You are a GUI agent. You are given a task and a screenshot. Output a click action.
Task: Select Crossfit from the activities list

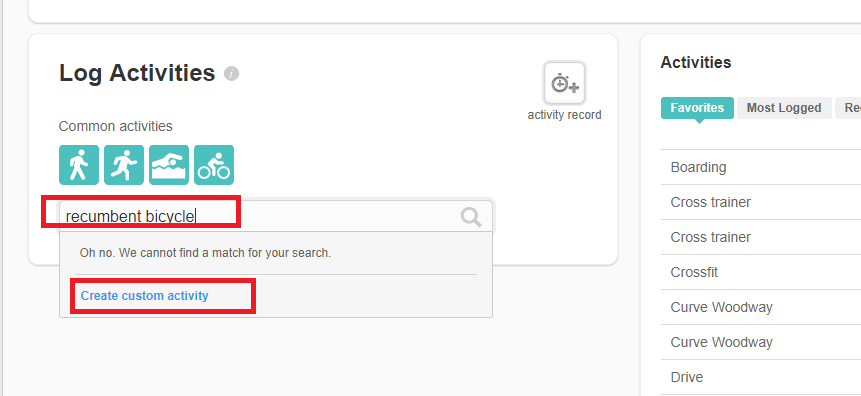click(761, 272)
